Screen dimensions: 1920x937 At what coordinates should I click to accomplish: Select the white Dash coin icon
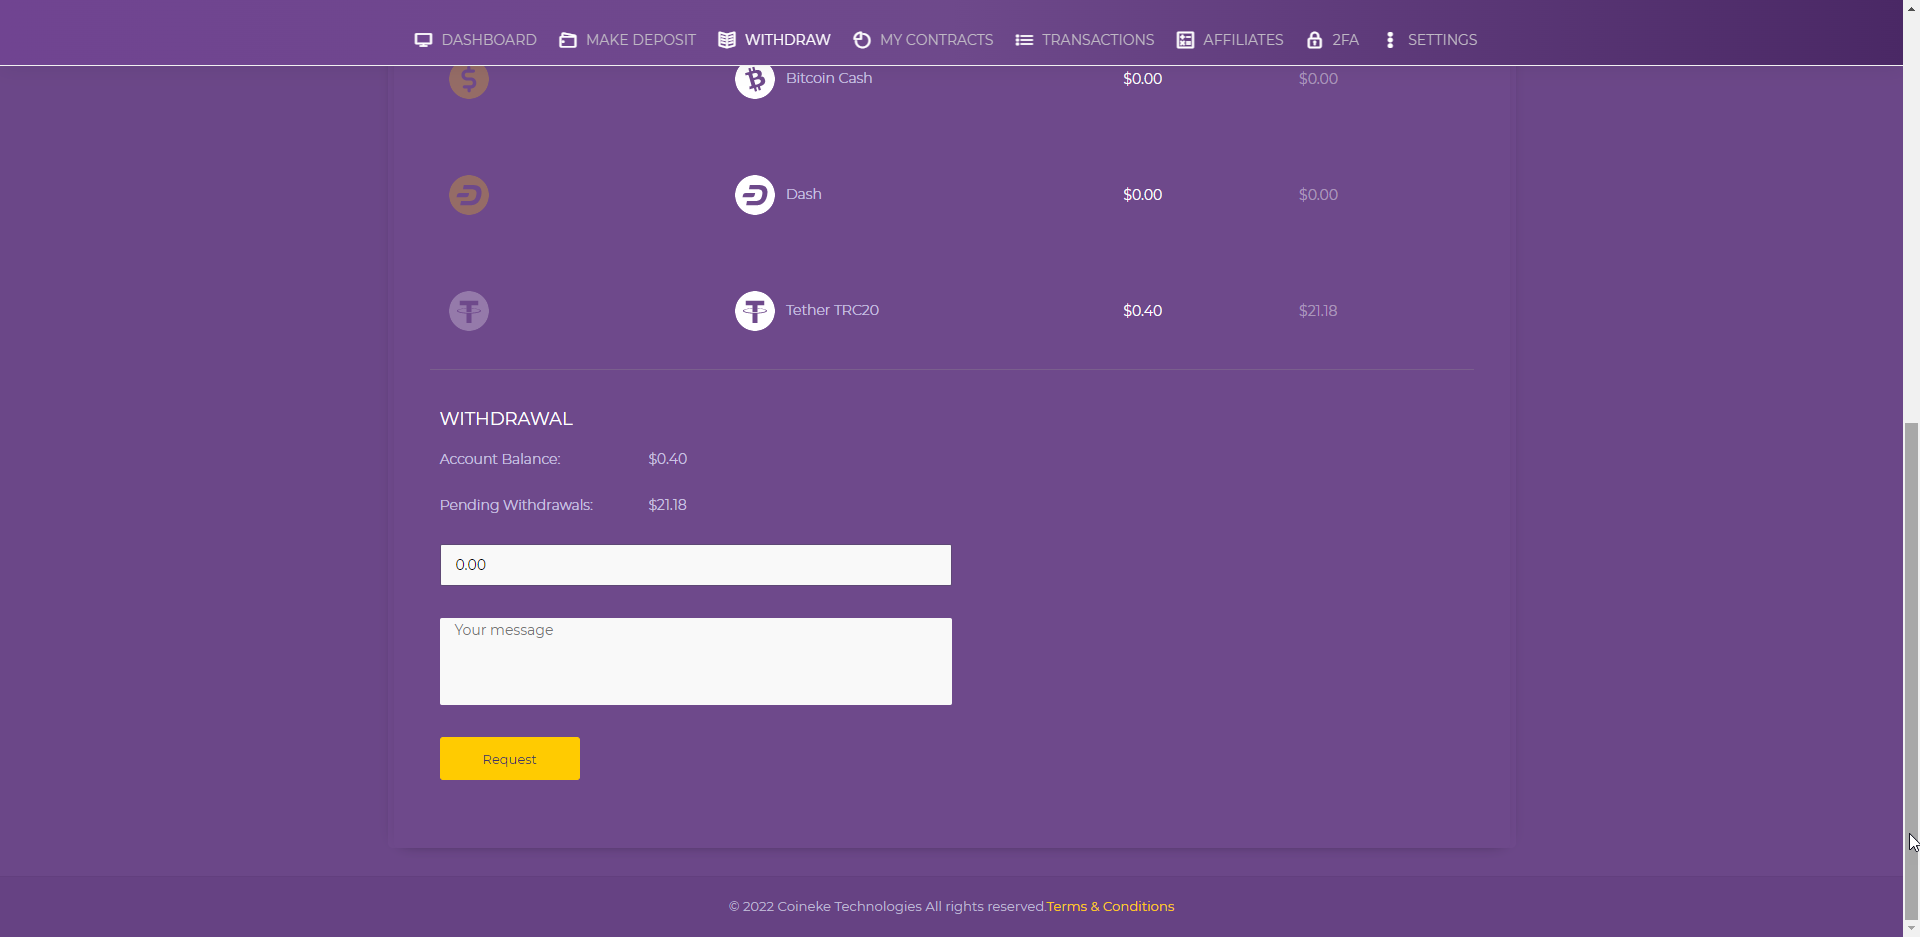pyautogui.click(x=754, y=195)
